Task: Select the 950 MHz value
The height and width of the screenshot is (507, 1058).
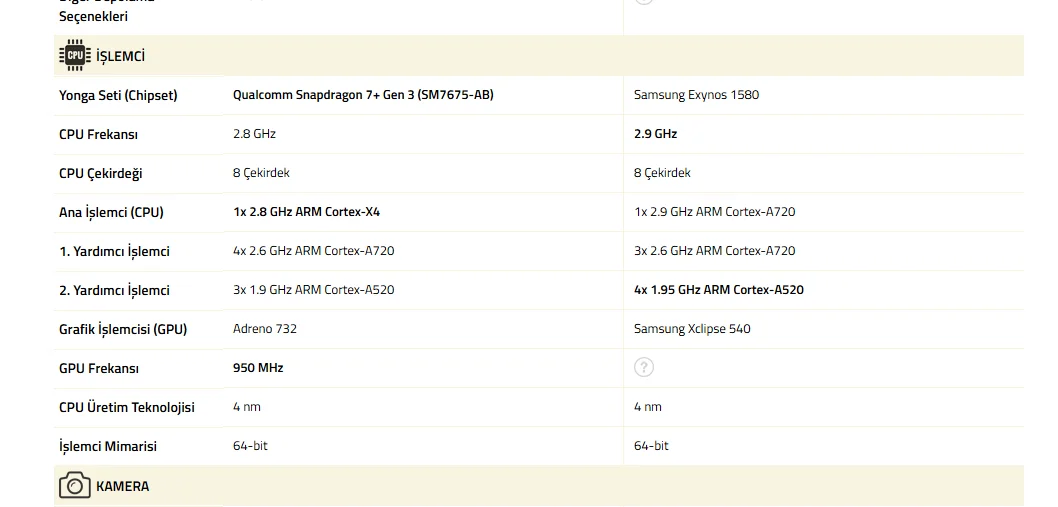Action: 258,368
